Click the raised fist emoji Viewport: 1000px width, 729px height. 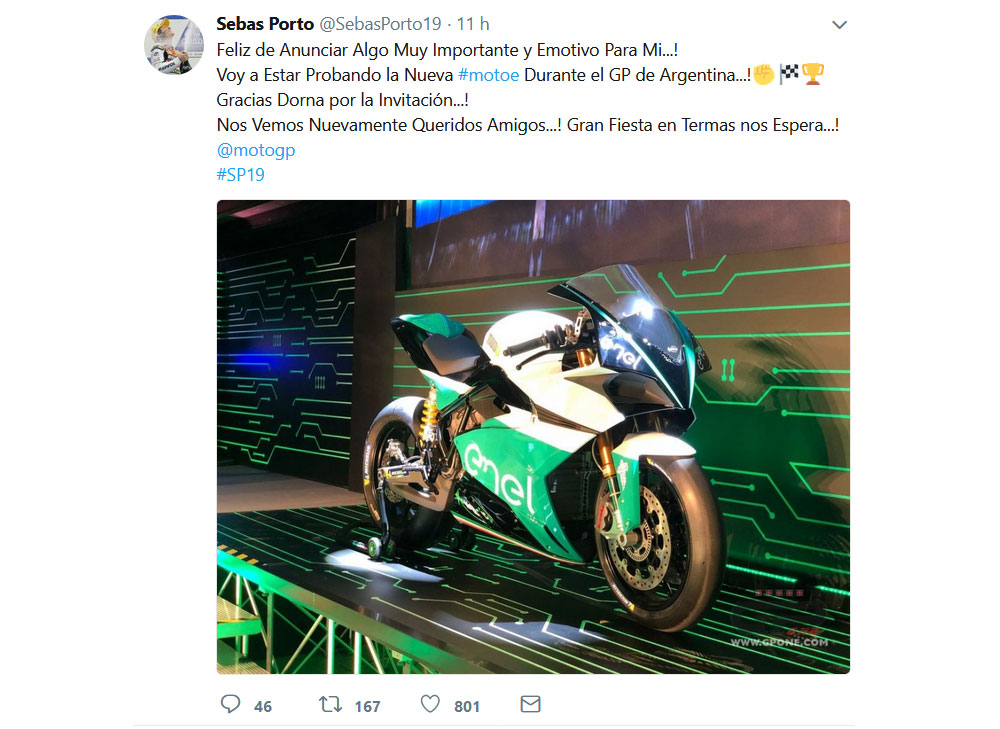coord(764,75)
